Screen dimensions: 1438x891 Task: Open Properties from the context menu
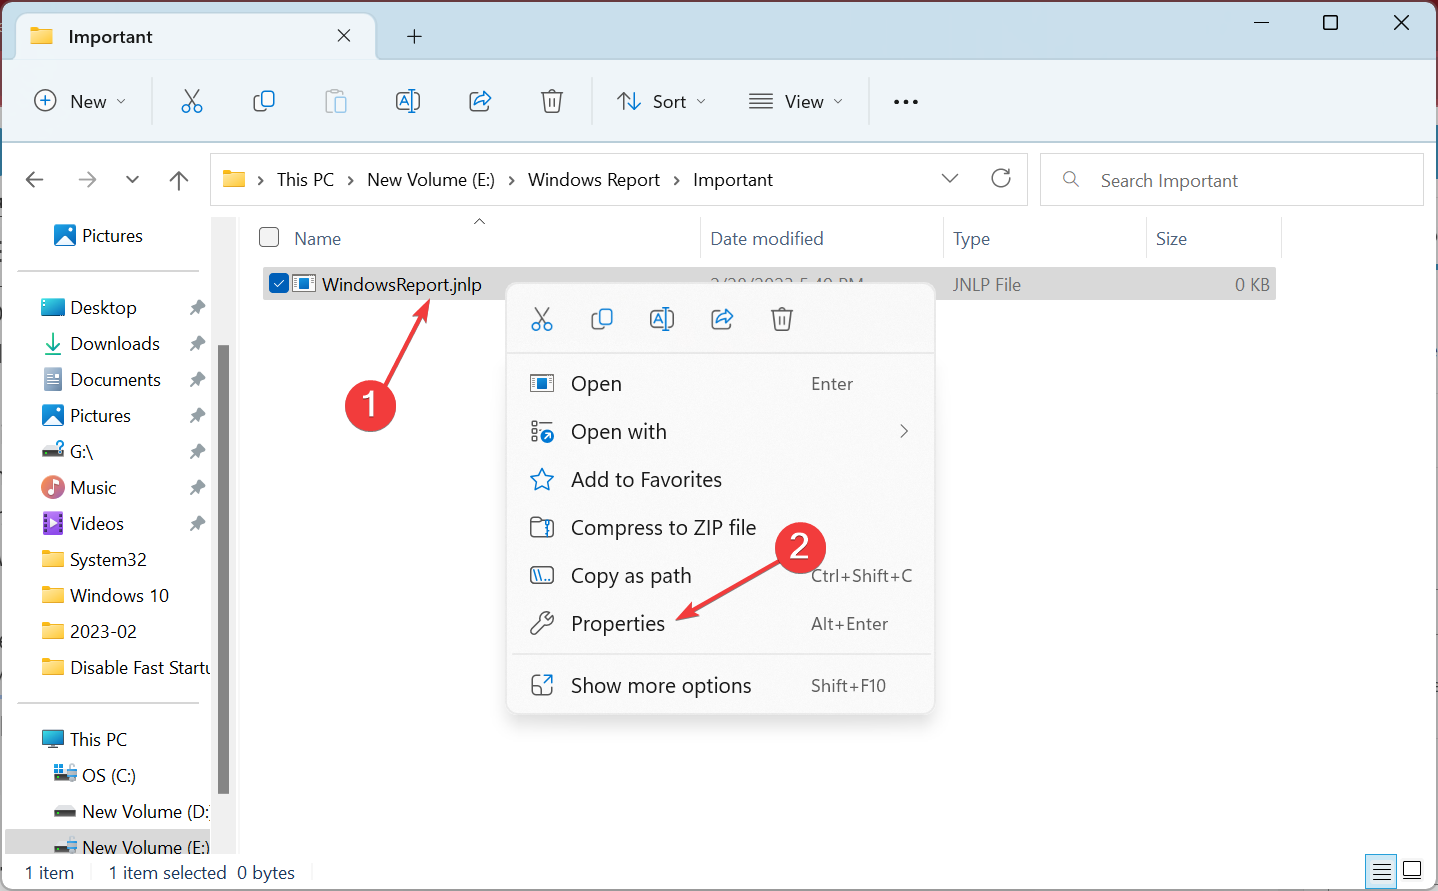[720, 624]
